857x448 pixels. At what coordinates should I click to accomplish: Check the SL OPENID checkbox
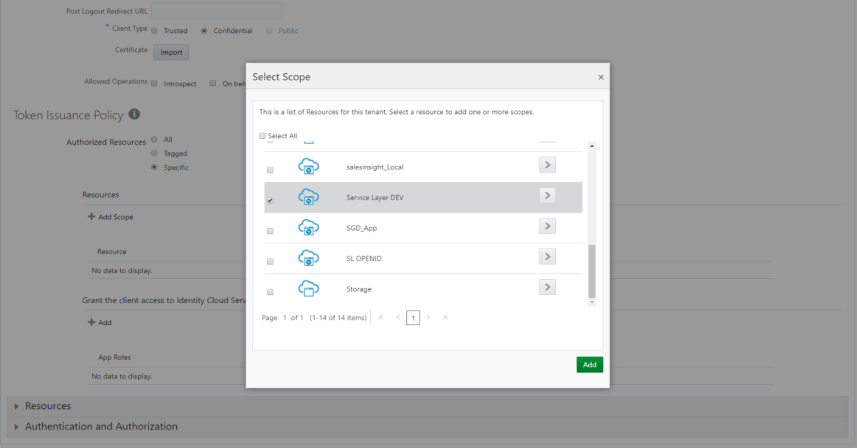(270, 262)
